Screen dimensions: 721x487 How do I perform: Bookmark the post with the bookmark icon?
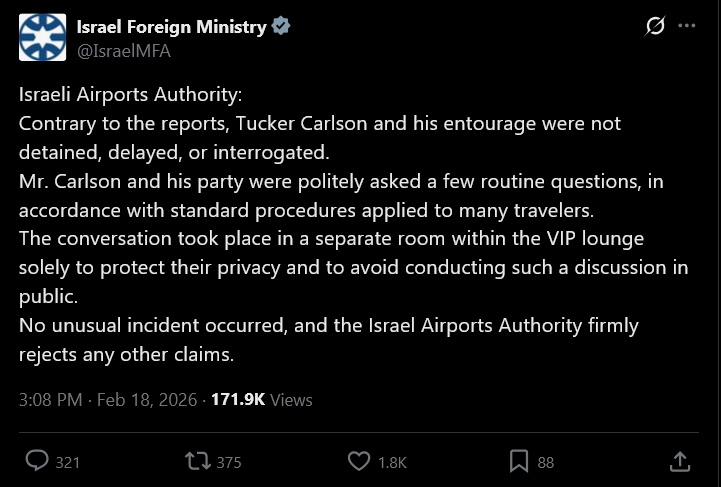519,461
